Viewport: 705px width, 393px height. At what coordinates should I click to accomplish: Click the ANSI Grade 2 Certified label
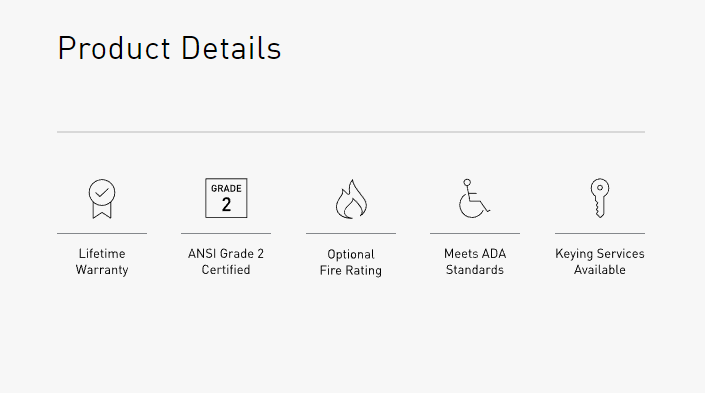226,262
